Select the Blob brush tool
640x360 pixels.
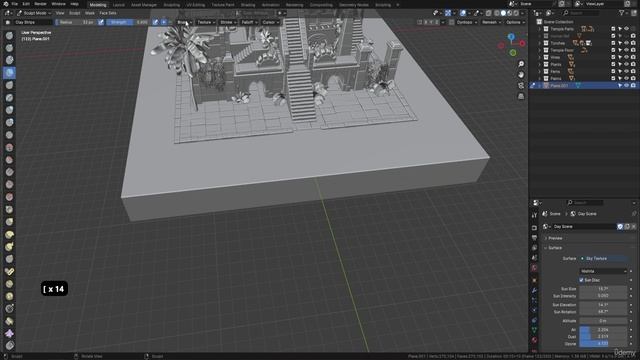pos(9,122)
